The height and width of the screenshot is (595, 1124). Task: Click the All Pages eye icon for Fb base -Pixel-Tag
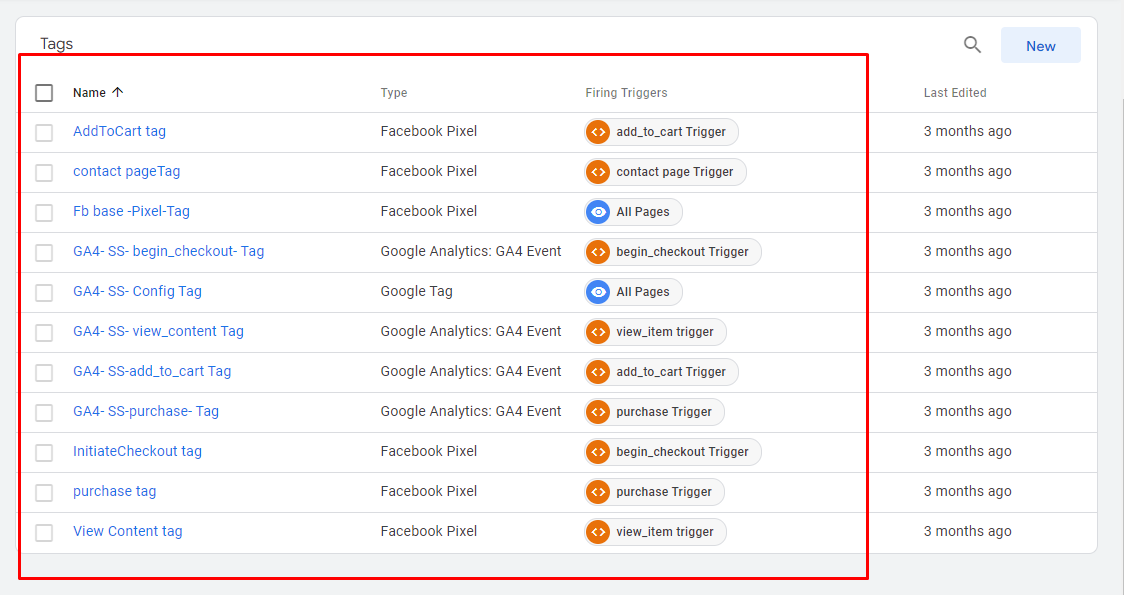[x=598, y=212]
